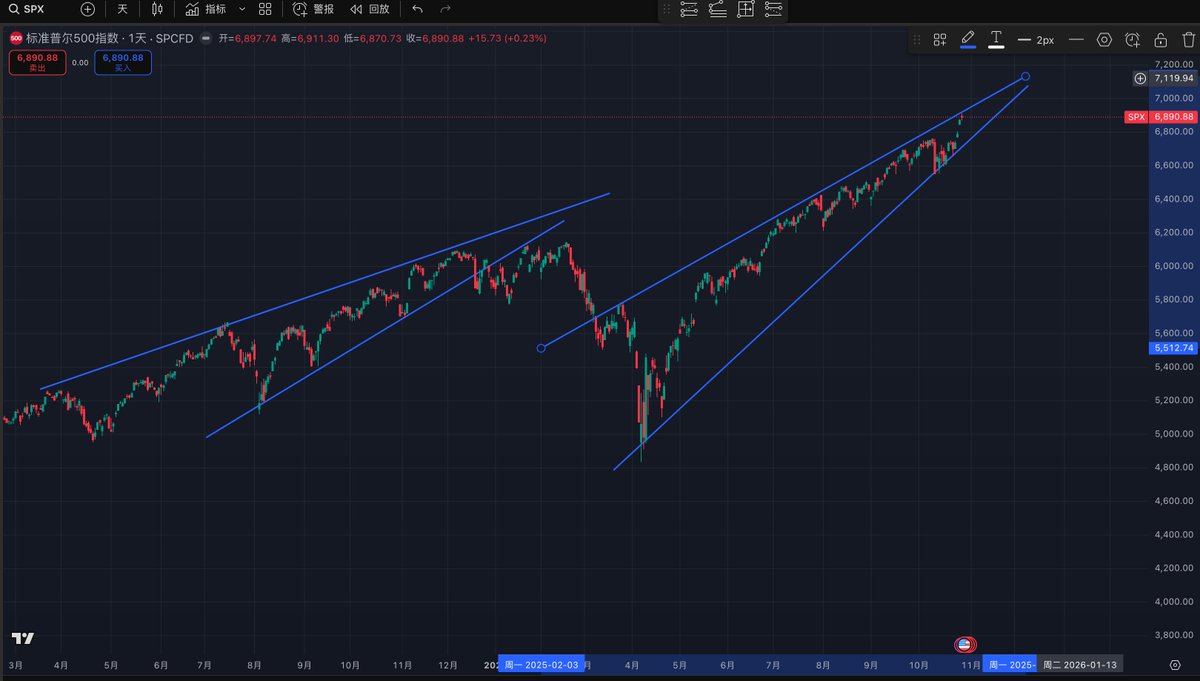Click the 12月 time axis label
Image resolution: width=1200 pixels, height=681 pixels.
(449, 664)
